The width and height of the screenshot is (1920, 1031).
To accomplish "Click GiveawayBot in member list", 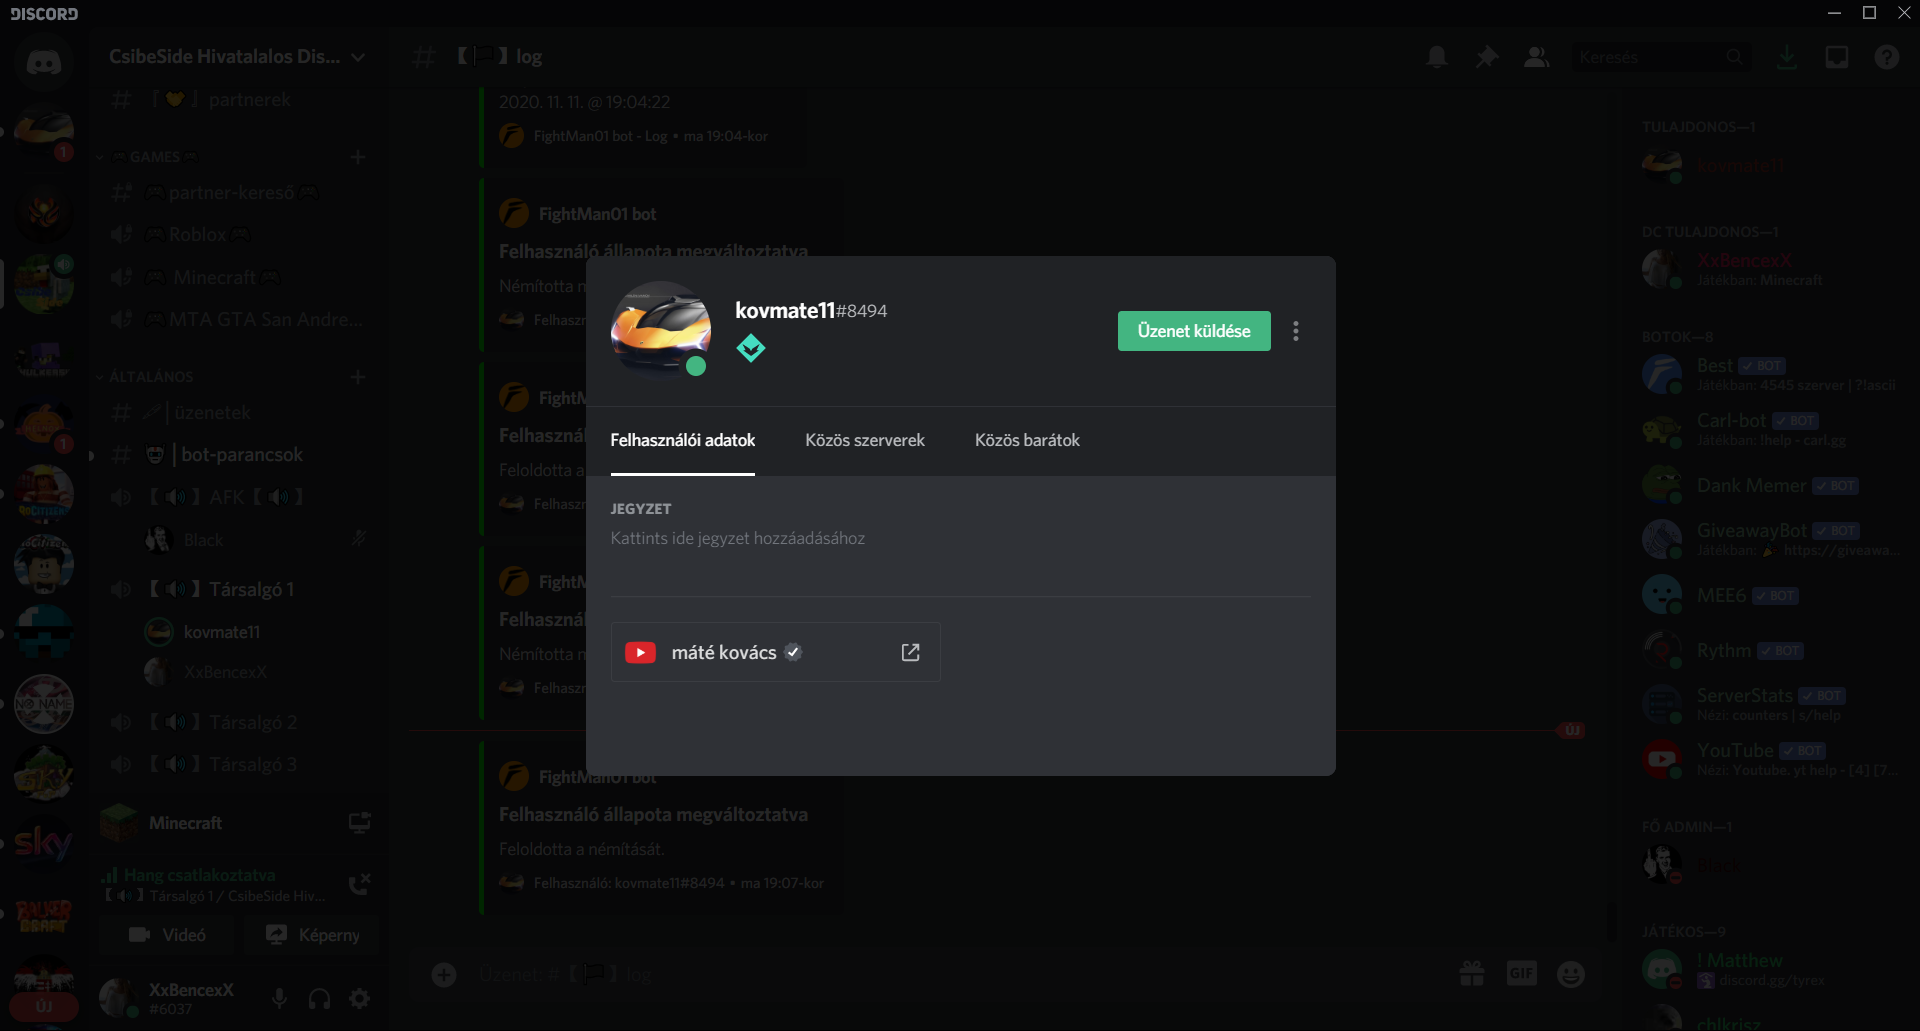I will point(1772,539).
